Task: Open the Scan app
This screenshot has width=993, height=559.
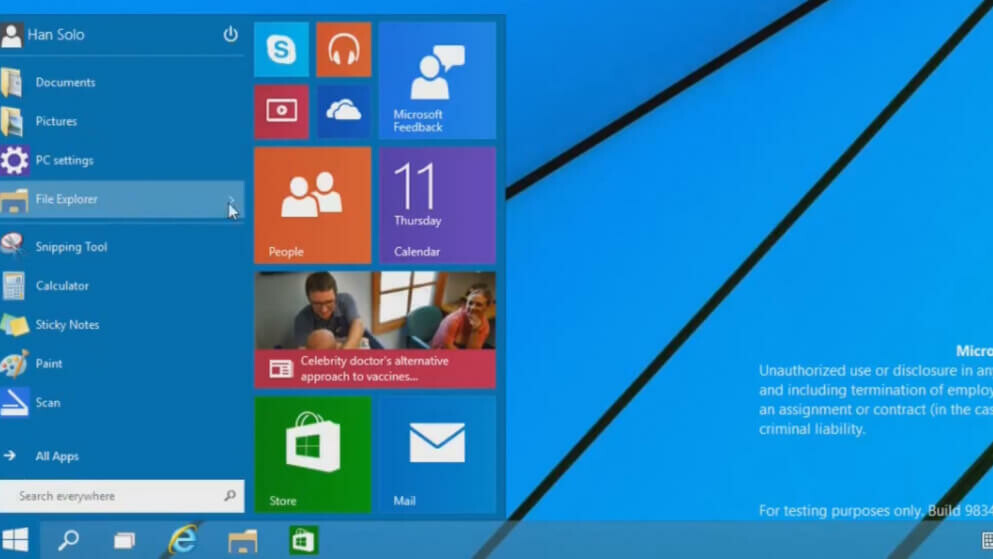Action: tap(122, 403)
